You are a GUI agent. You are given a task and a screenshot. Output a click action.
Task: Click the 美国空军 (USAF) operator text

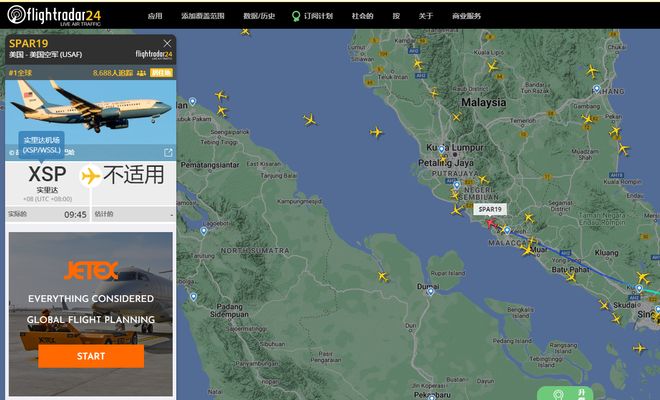tap(56, 54)
